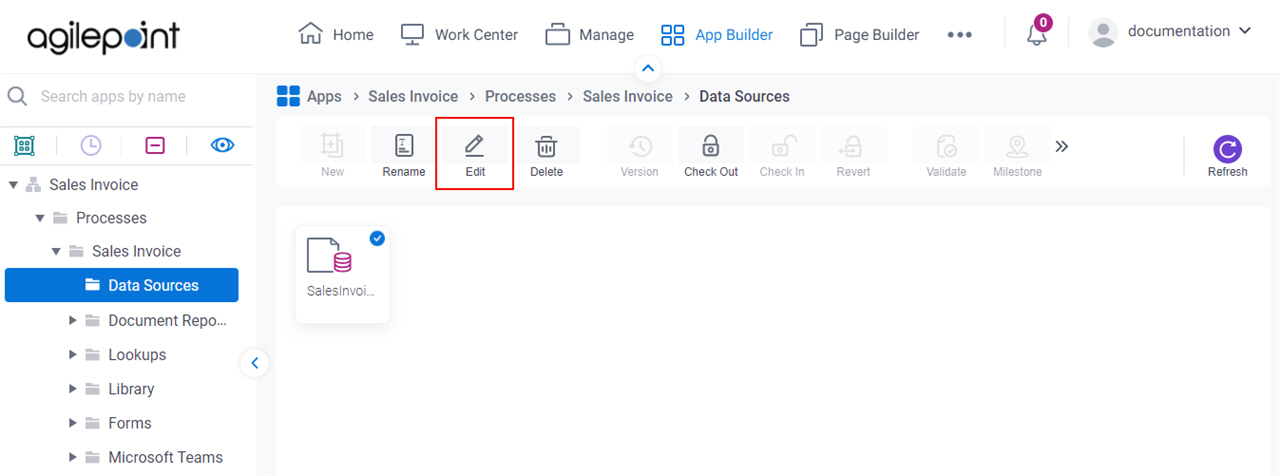Open Page Builder
This screenshot has height=476, width=1280.
coord(859,34)
